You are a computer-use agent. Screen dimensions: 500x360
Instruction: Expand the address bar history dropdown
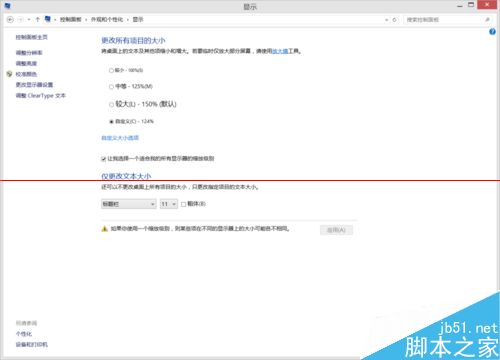(x=387, y=20)
